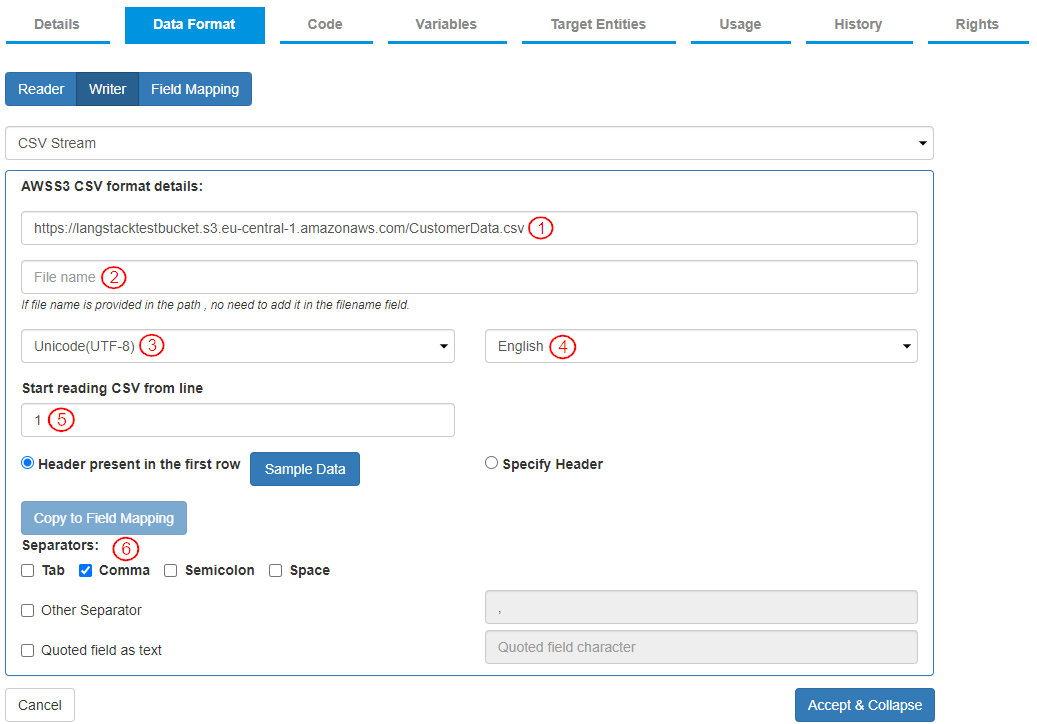Click the Cancel button
Viewport: 1037px width, 724px height.
pos(40,705)
